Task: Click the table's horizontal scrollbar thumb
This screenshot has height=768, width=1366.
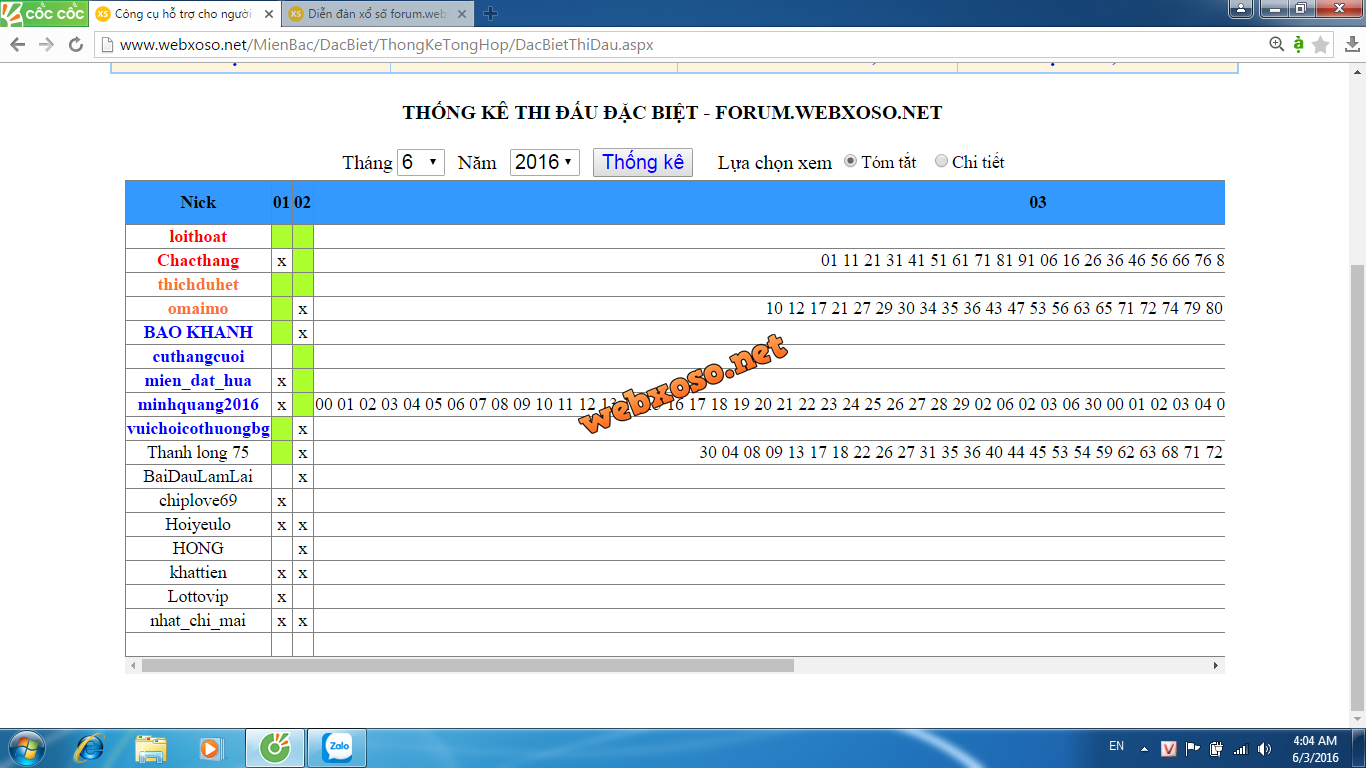Action: pyautogui.click(x=467, y=665)
